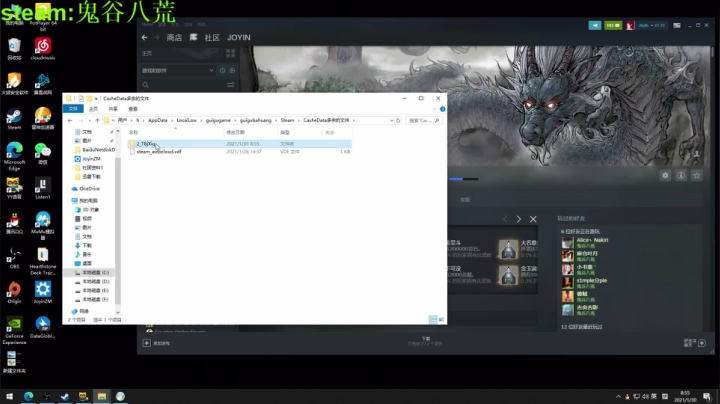This screenshot has width=720, height=404.
Task: Toggle the grid view icon beside Steam 主页
Action: (231, 53)
